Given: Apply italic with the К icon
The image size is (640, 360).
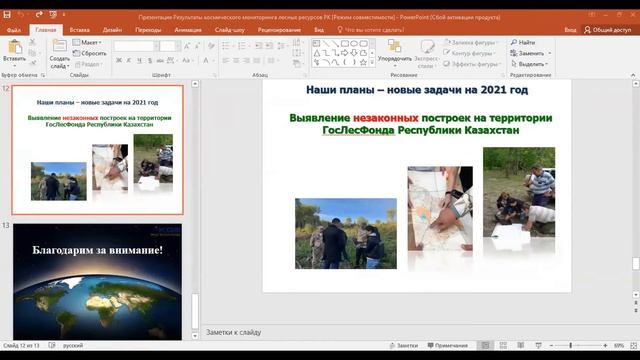Looking at the screenshot, I should click(x=129, y=60).
